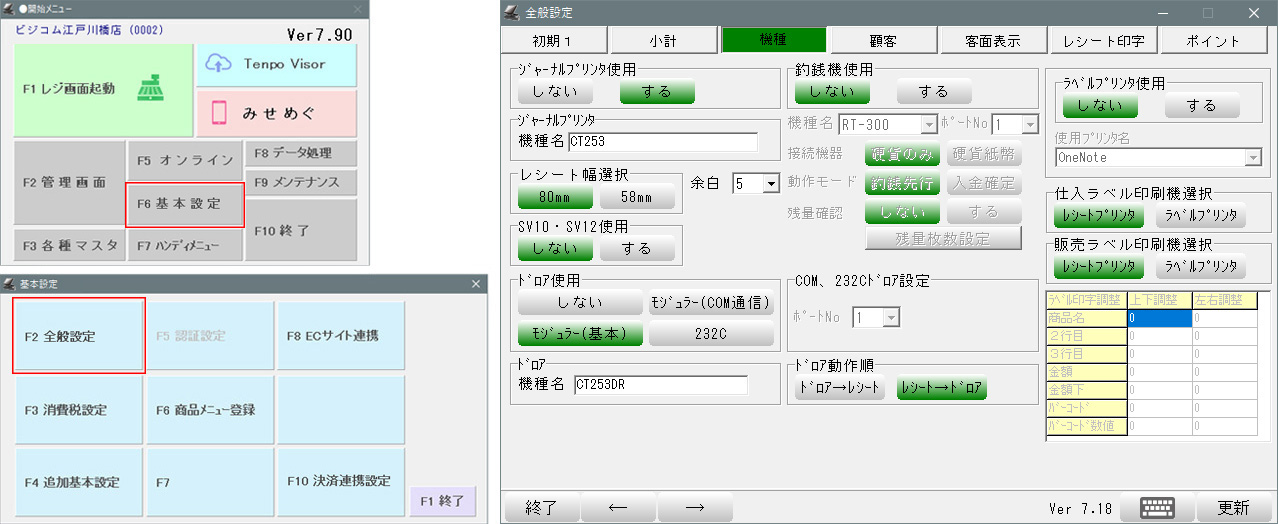Click F1 終了 in 基本設定 window

(x=441, y=500)
